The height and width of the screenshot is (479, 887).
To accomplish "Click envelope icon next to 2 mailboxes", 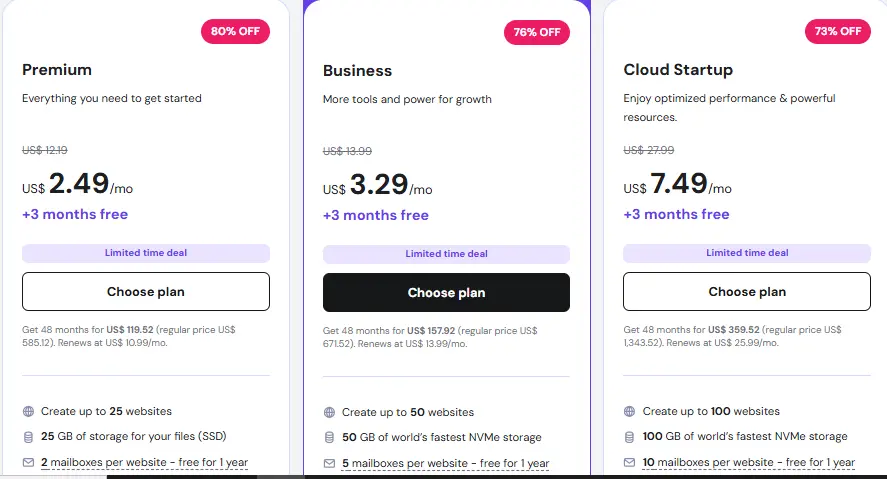I will [28, 463].
